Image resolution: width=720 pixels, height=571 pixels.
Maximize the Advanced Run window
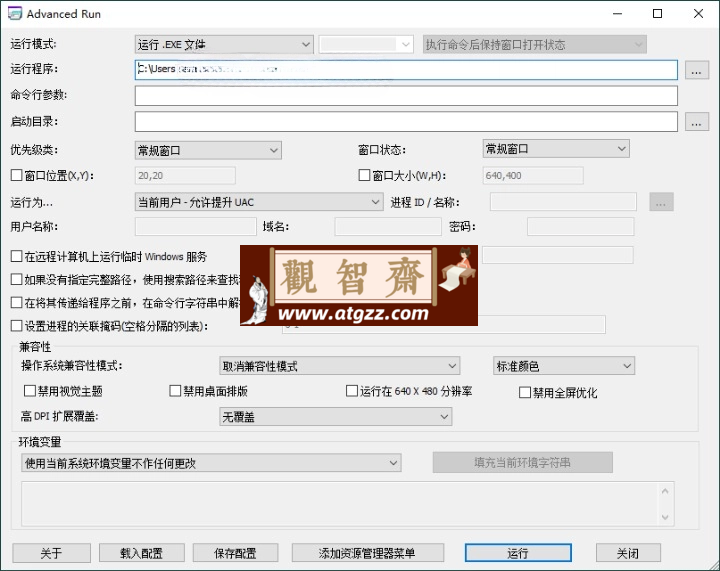657,14
